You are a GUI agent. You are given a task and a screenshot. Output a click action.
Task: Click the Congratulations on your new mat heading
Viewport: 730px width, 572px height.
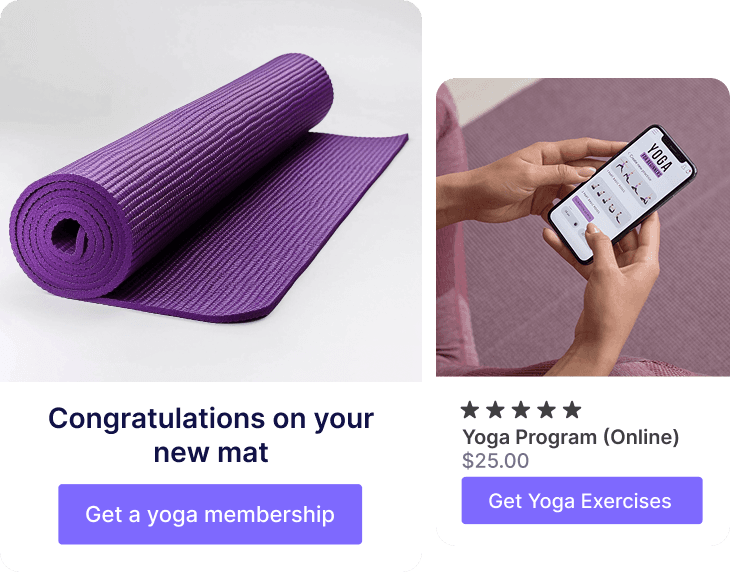pos(211,435)
